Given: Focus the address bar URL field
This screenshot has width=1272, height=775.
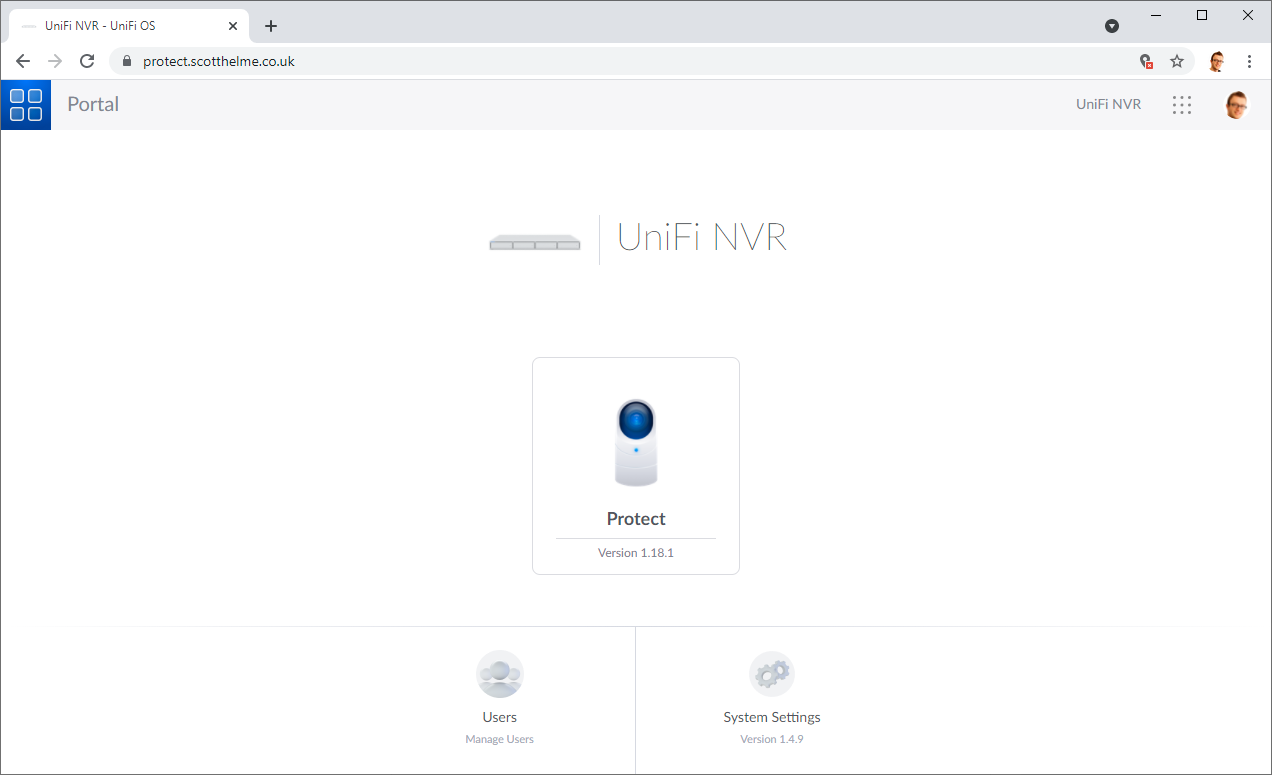Looking at the screenshot, I should point(600,61).
